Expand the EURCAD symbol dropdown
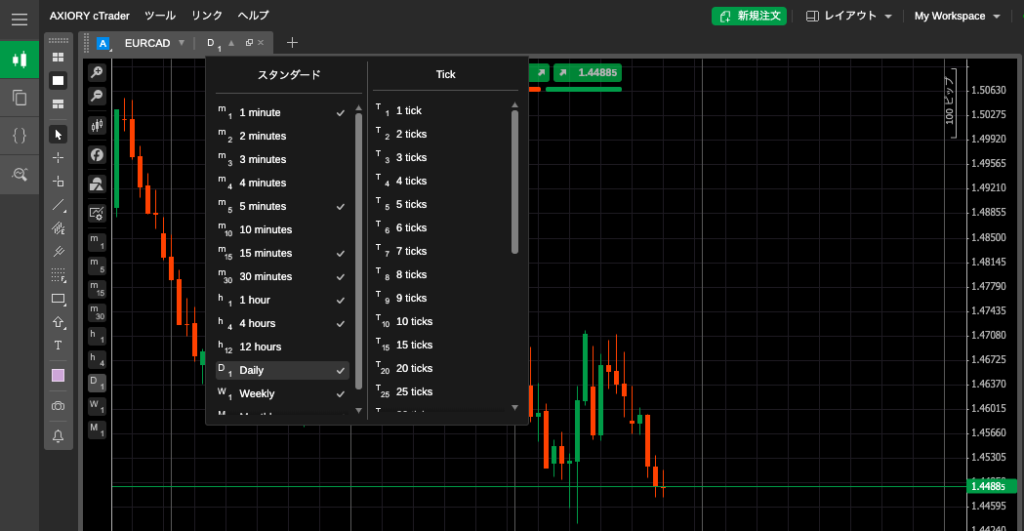1024x531 pixels. point(181,43)
